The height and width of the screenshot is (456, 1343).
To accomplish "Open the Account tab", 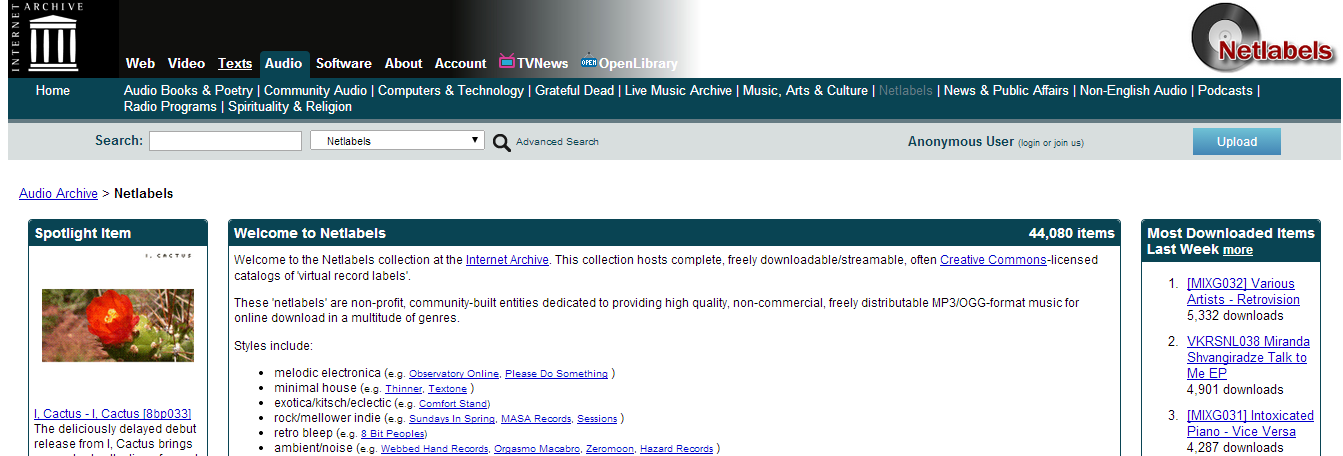I will 460,63.
